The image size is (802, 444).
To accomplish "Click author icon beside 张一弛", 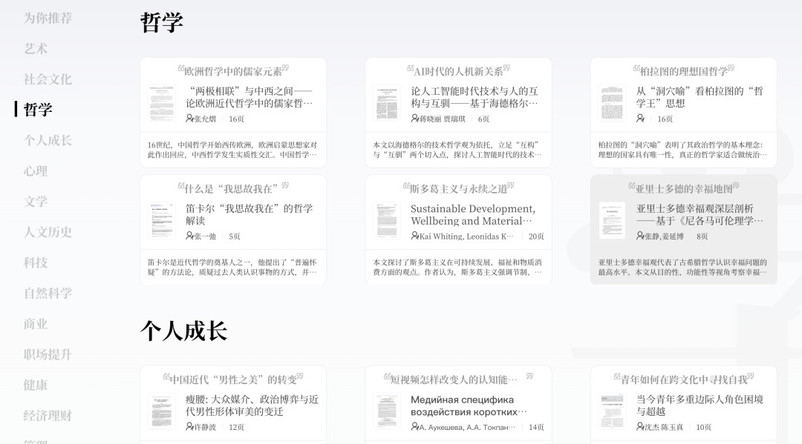I will tap(190, 236).
